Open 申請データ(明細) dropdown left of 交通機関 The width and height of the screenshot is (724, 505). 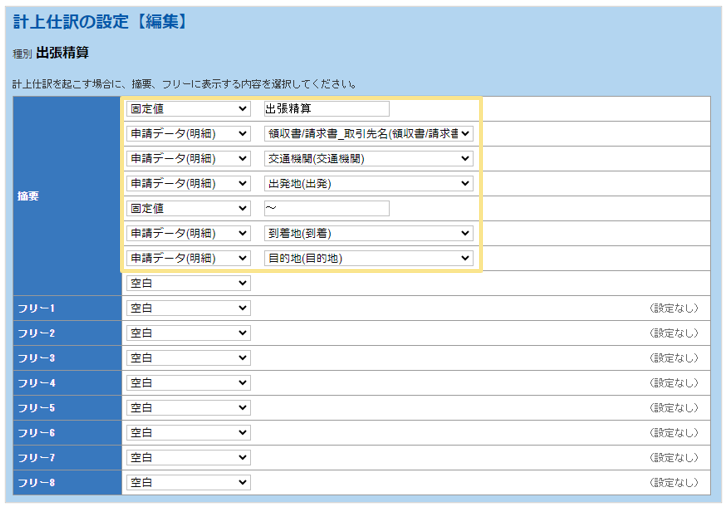(x=188, y=158)
